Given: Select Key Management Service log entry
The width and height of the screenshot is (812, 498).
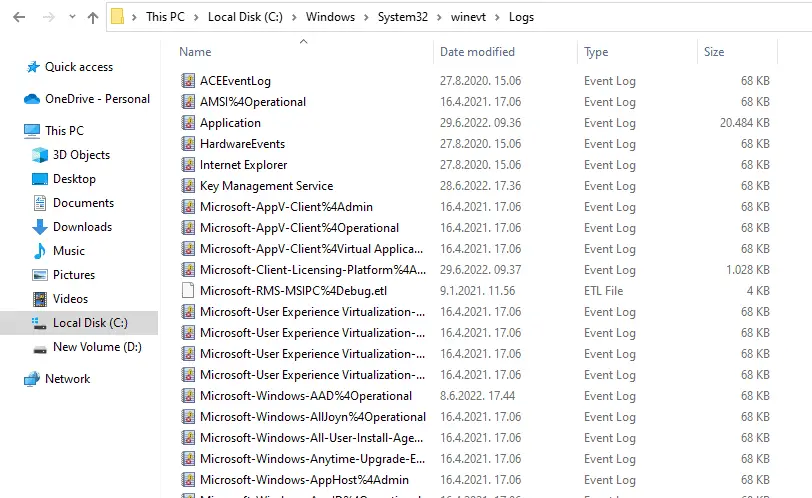Looking at the screenshot, I should tap(266, 186).
